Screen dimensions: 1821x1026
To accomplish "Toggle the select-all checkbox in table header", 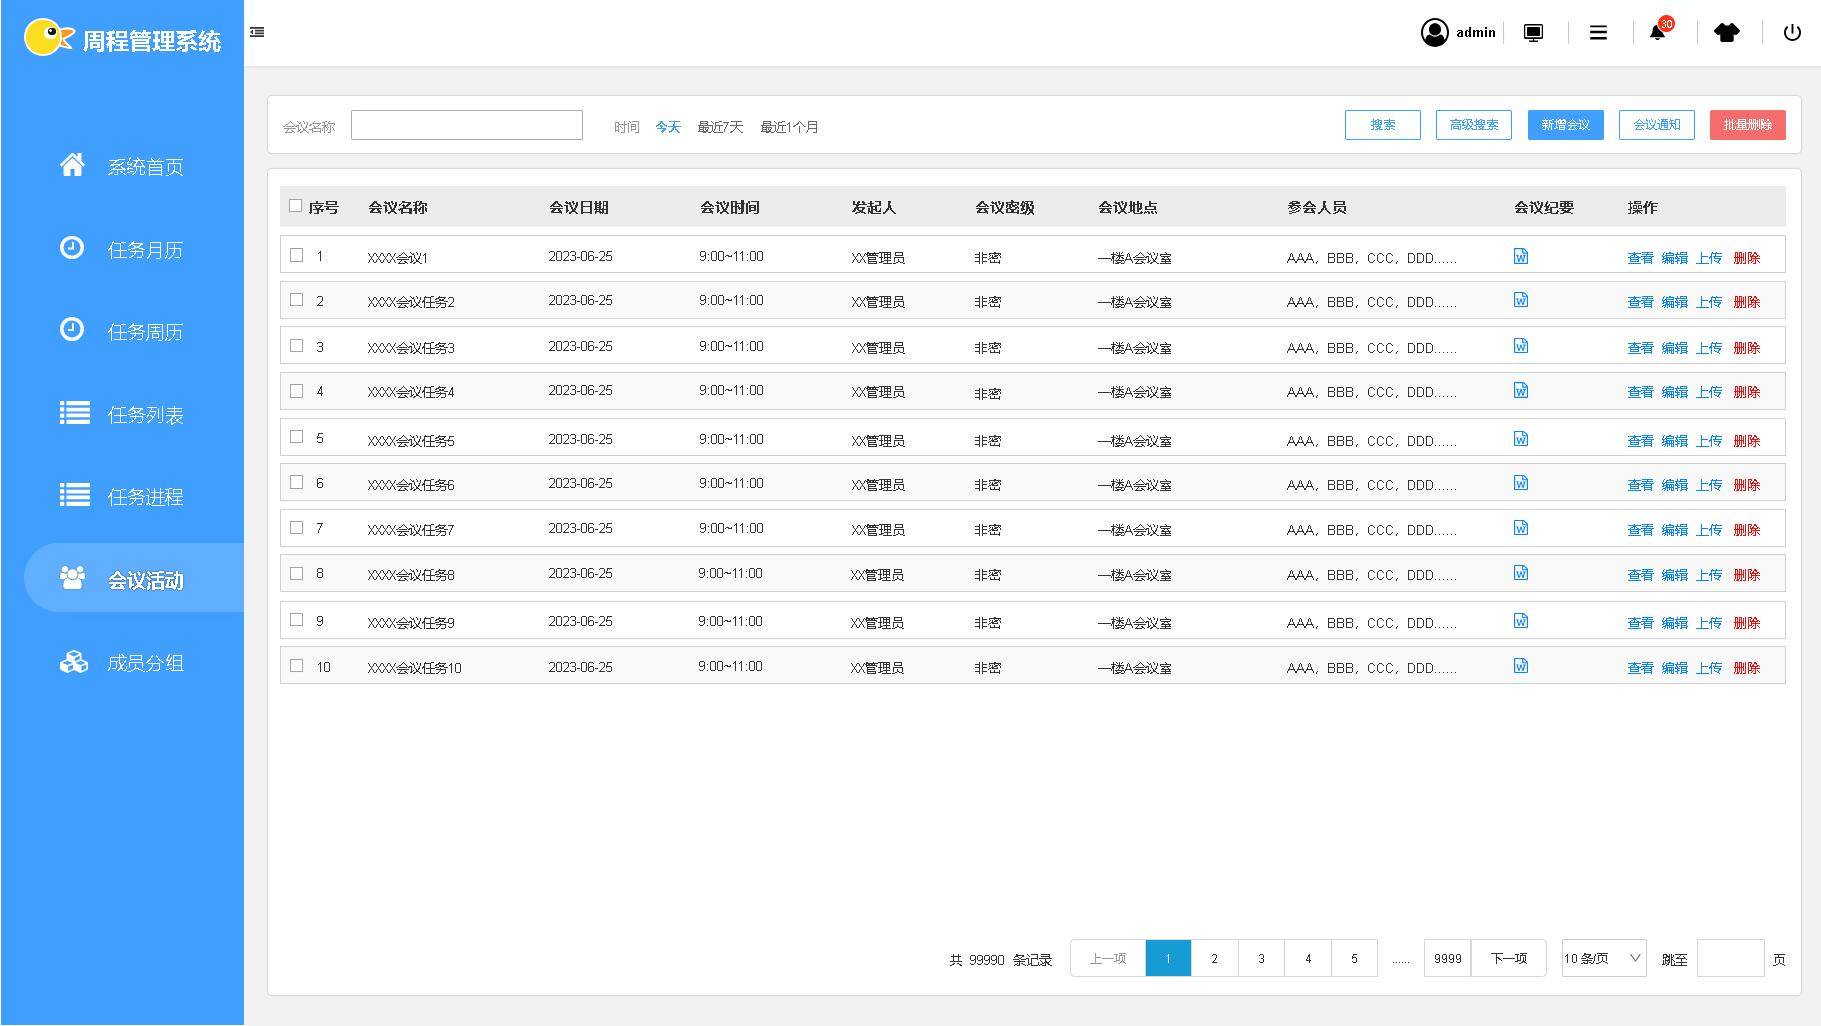I will click(x=295, y=206).
